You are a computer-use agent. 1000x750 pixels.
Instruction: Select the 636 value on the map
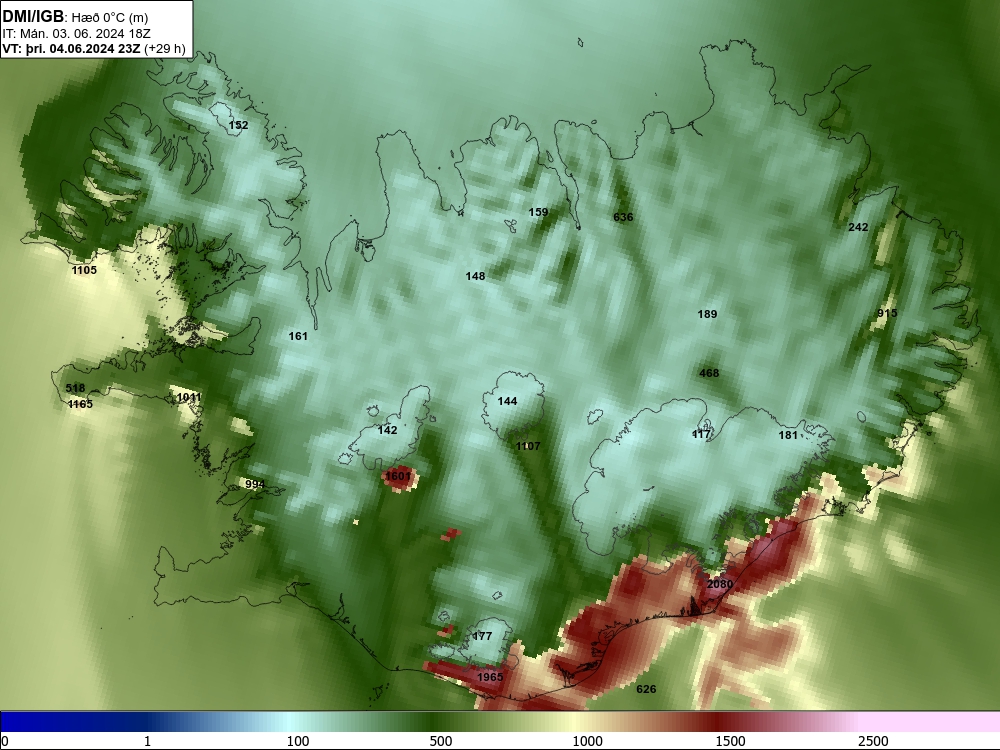tap(623, 217)
